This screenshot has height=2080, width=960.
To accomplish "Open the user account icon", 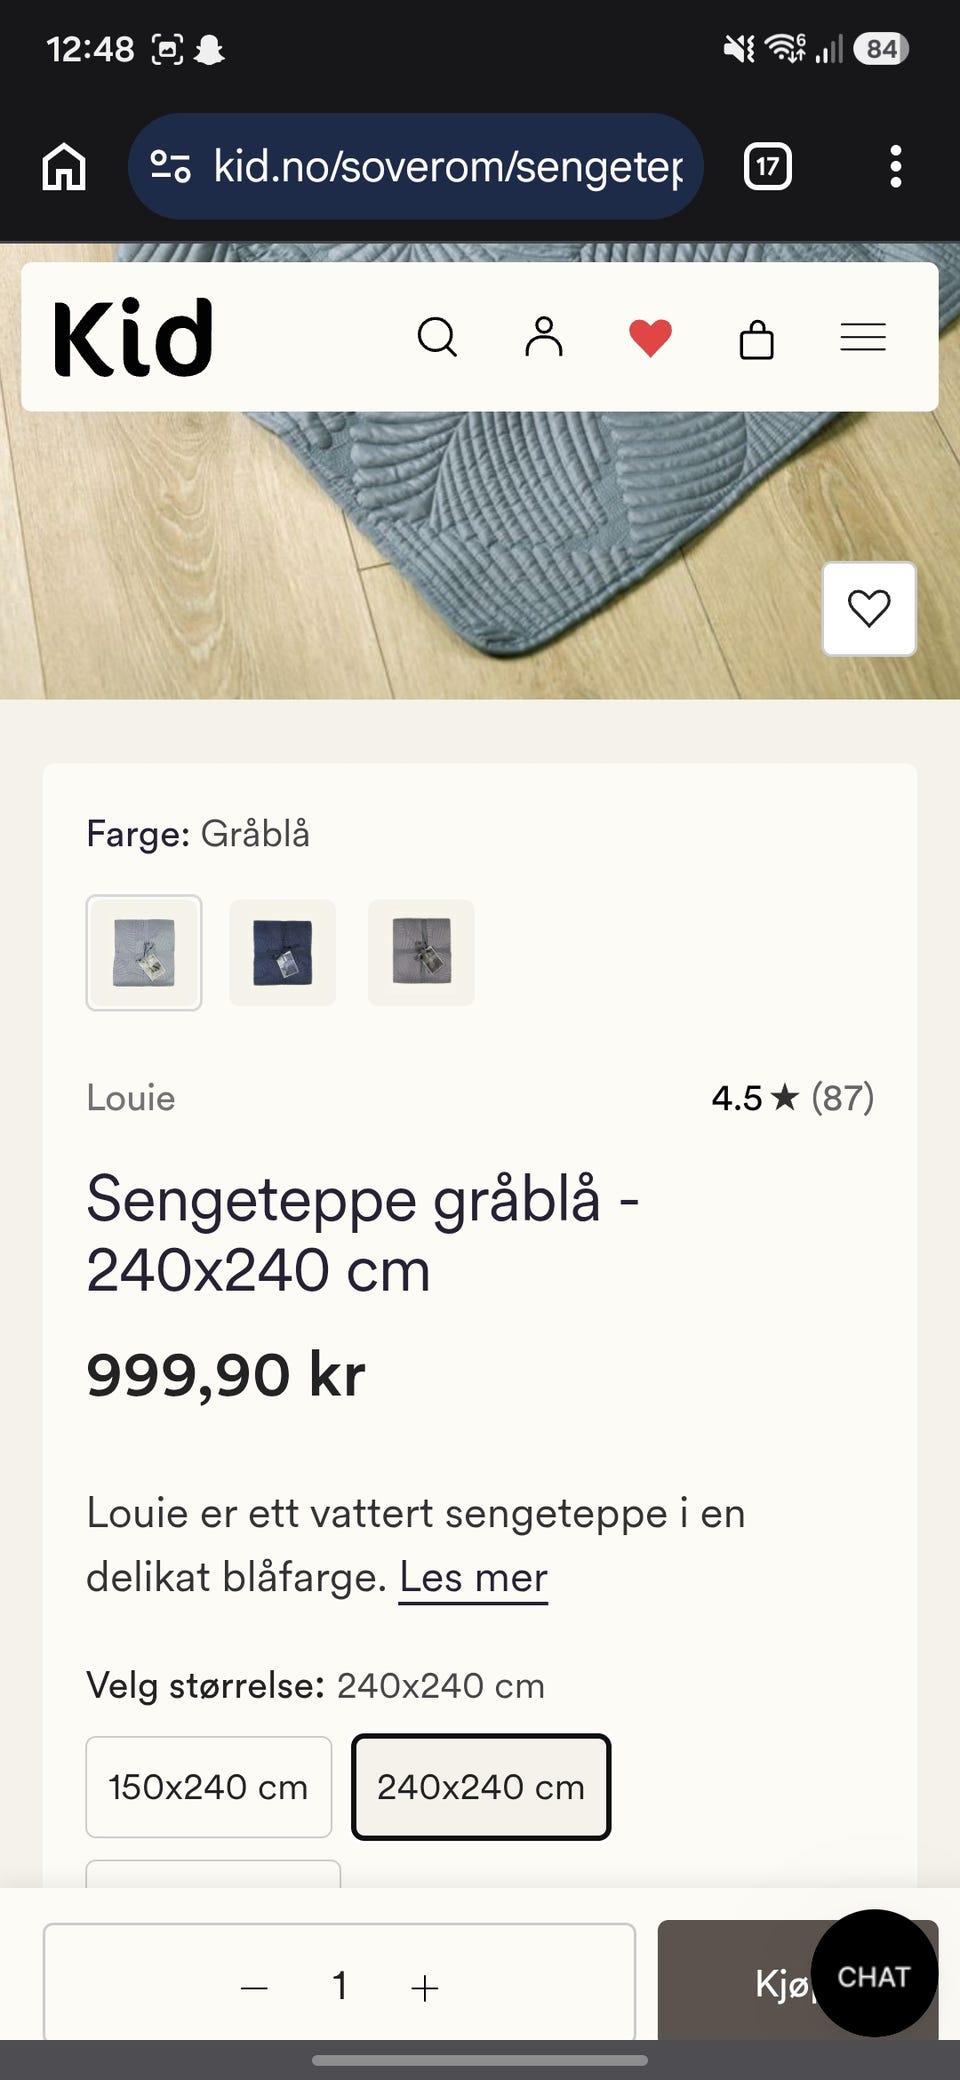I will [x=544, y=337].
